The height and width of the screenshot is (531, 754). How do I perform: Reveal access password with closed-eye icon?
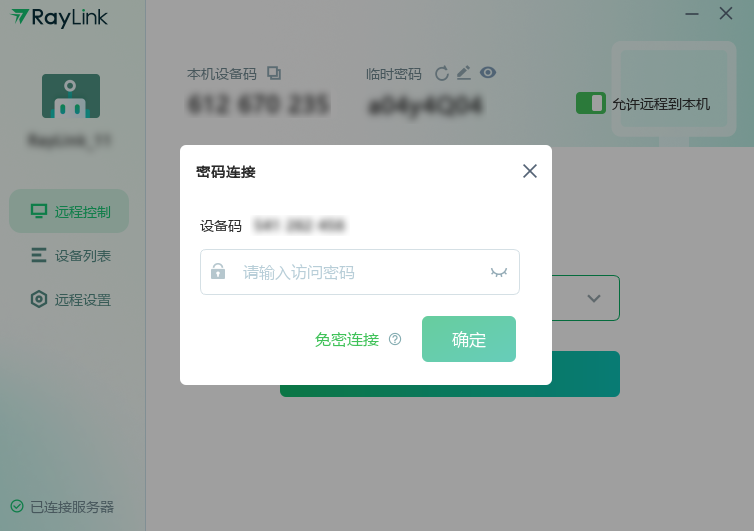(x=499, y=272)
